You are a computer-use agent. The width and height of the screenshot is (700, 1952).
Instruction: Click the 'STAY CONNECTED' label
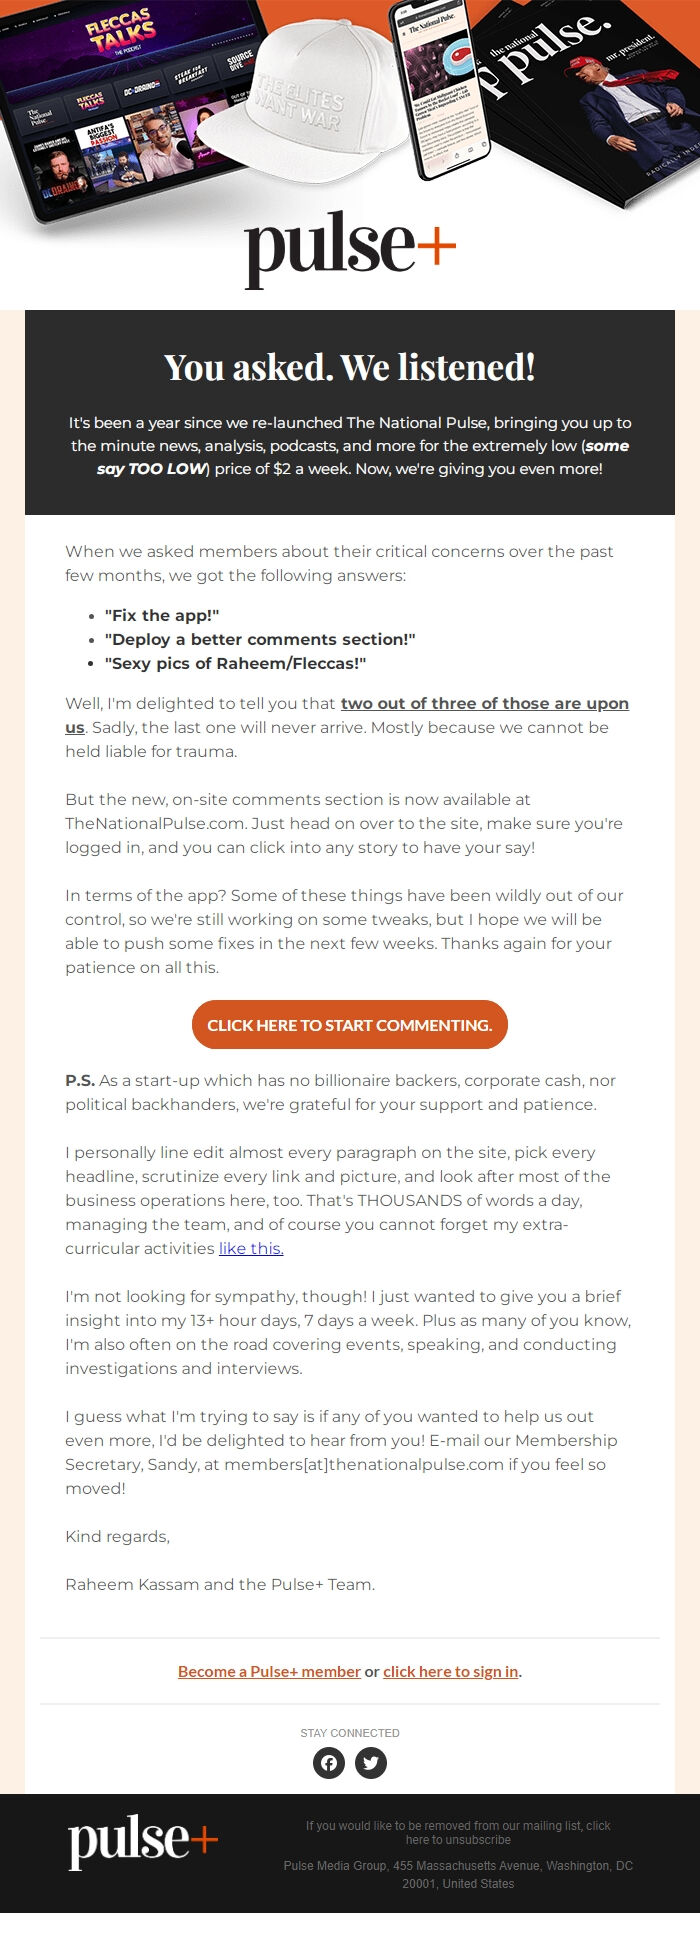[x=349, y=1733]
